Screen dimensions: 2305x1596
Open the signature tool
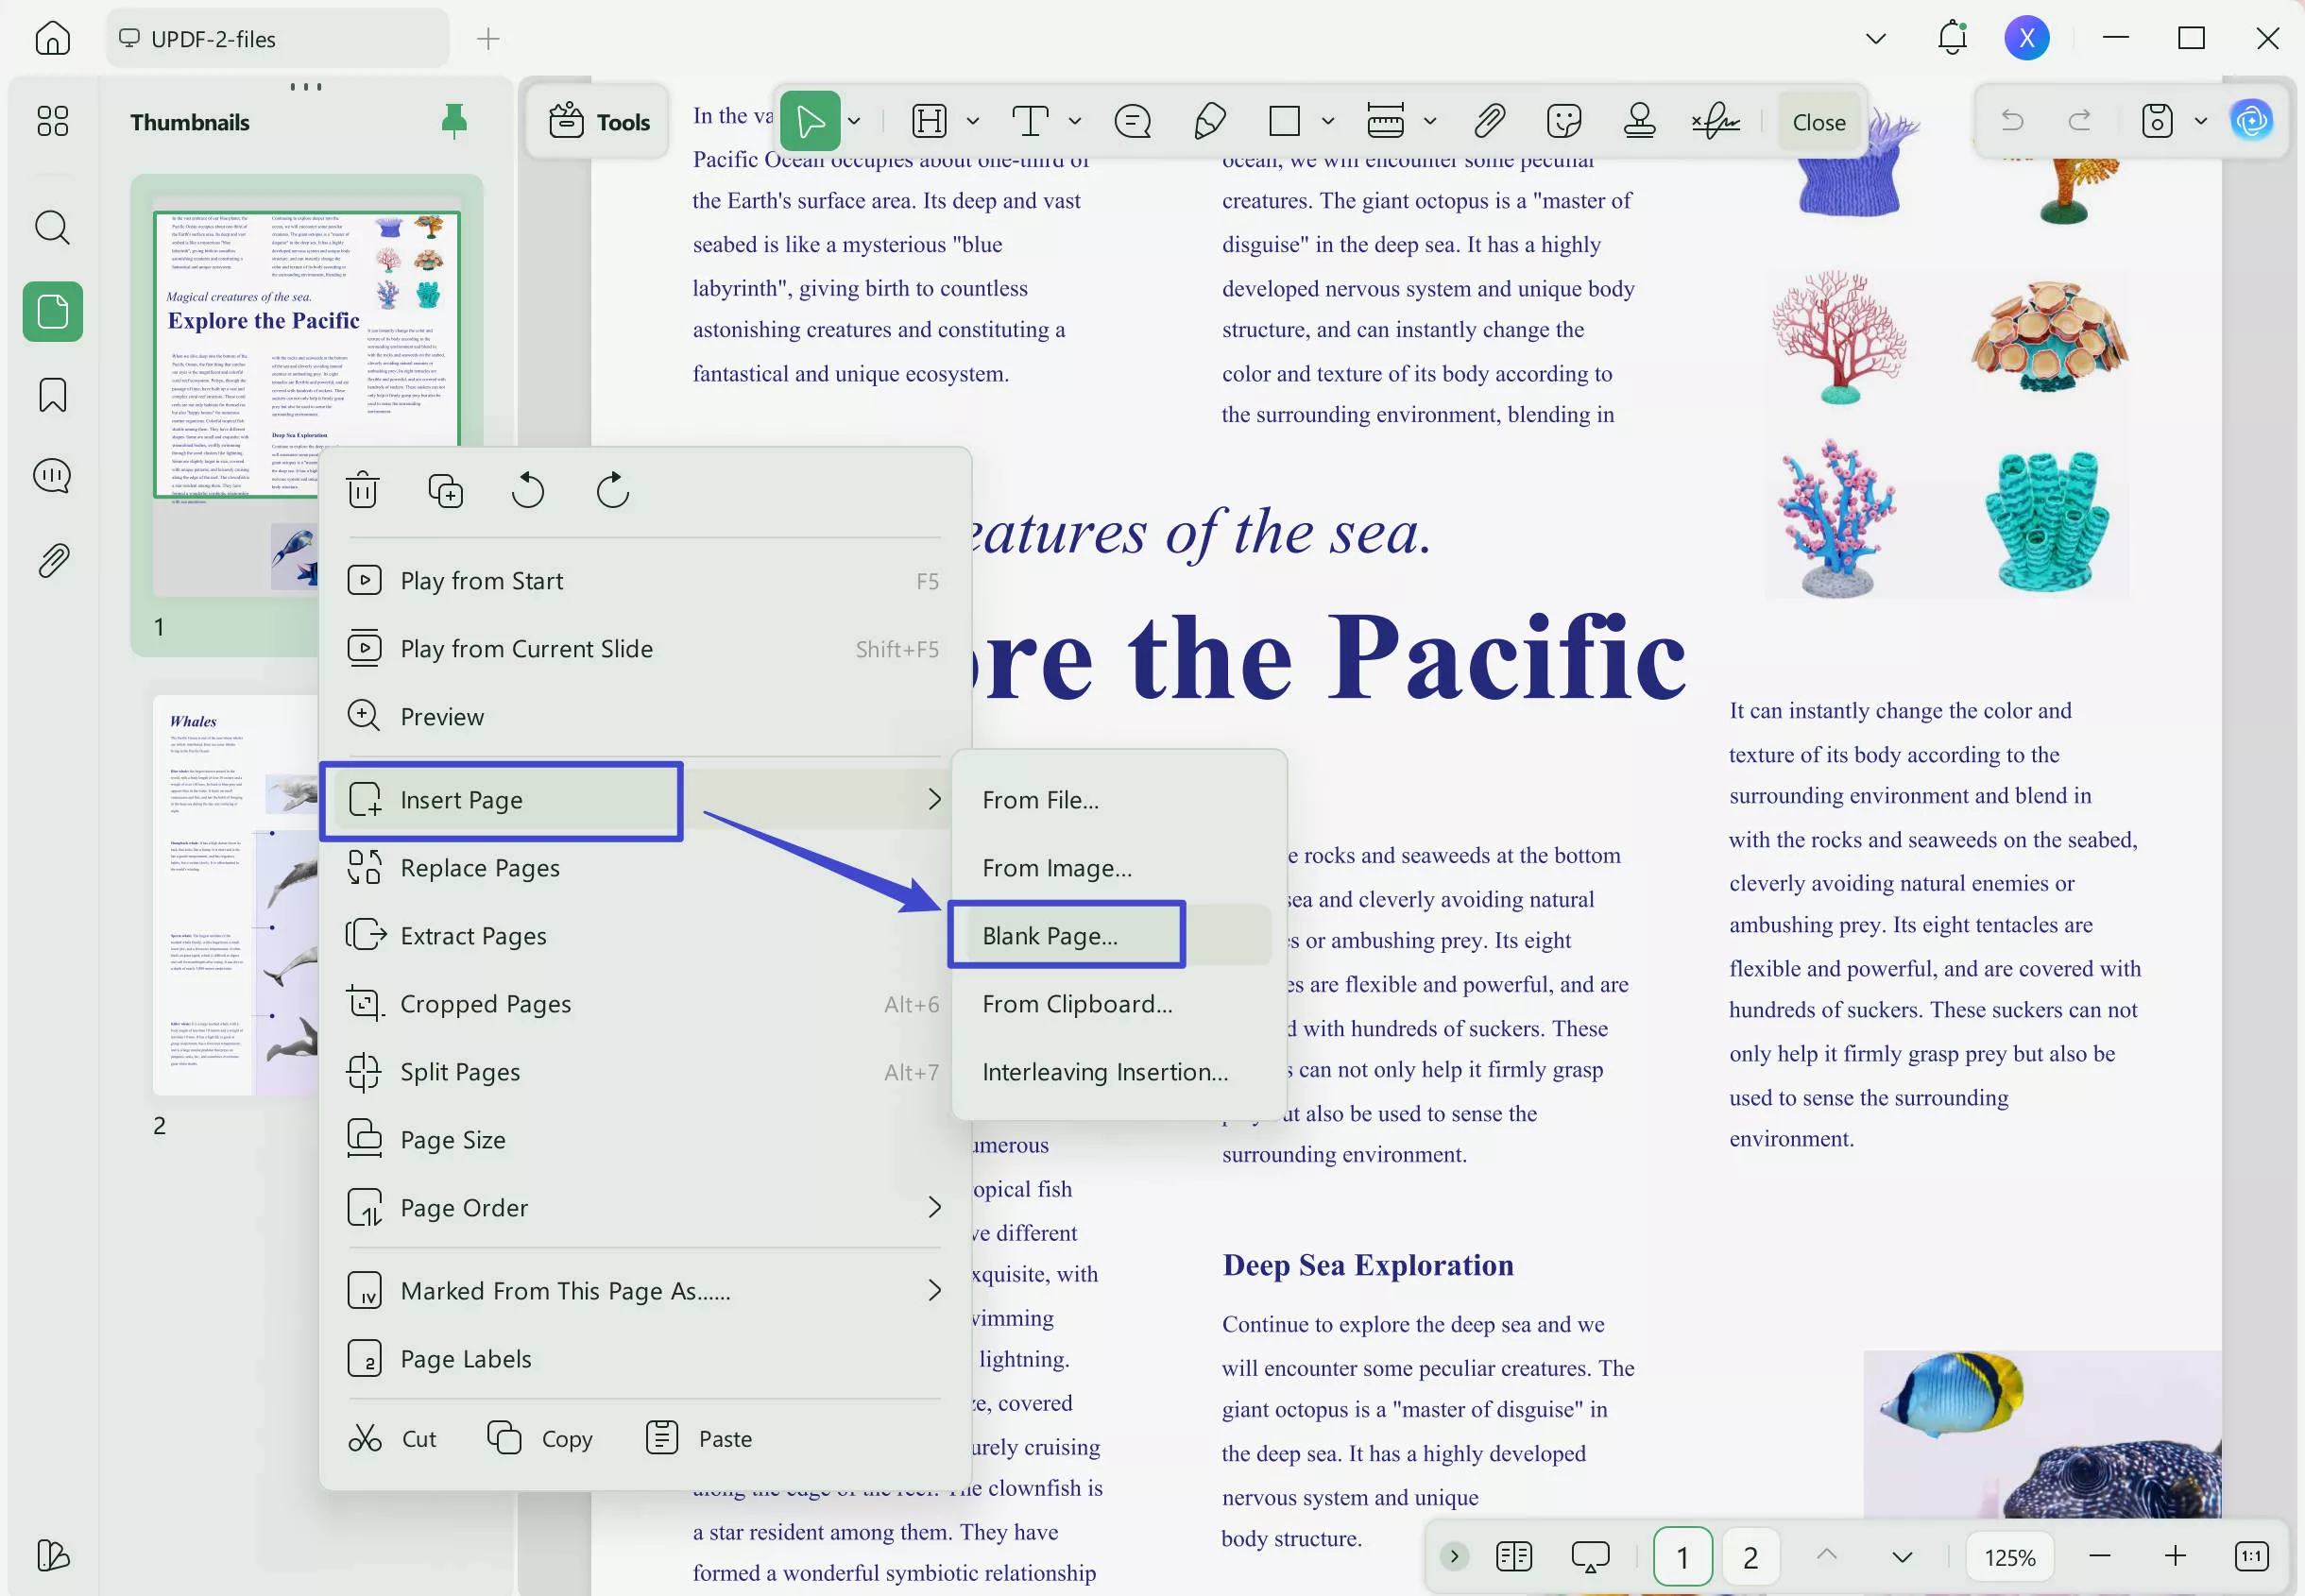[1716, 121]
